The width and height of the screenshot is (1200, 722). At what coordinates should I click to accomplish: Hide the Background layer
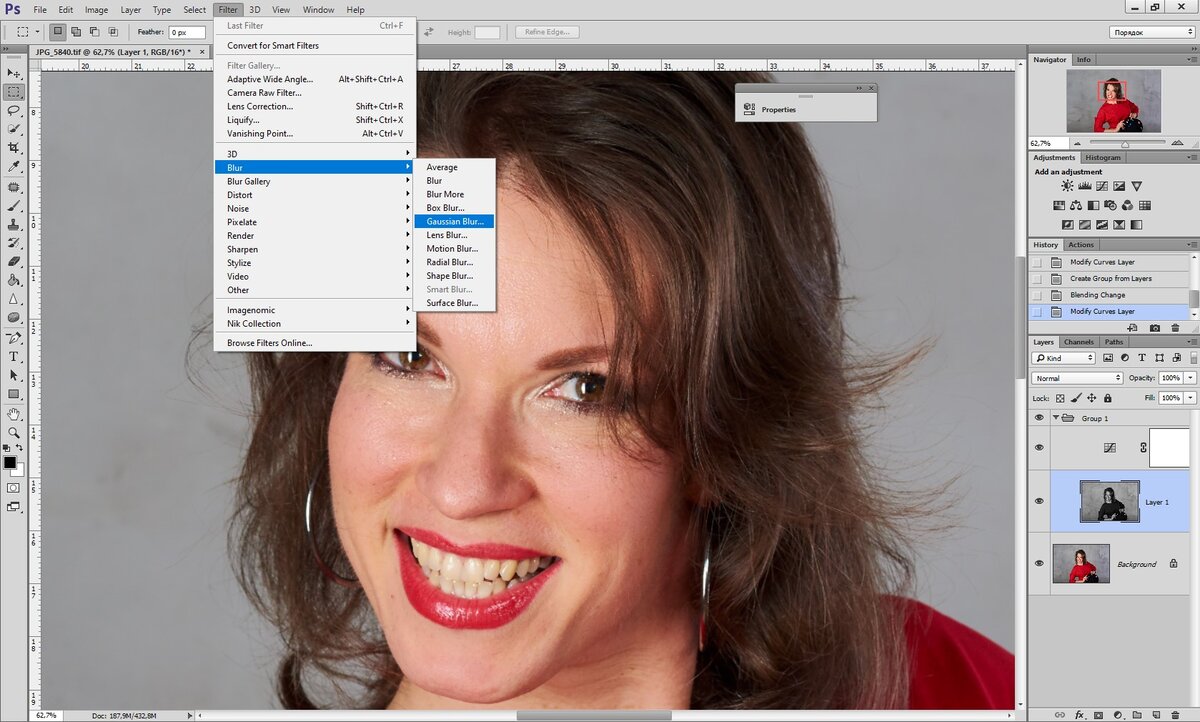pos(1039,564)
